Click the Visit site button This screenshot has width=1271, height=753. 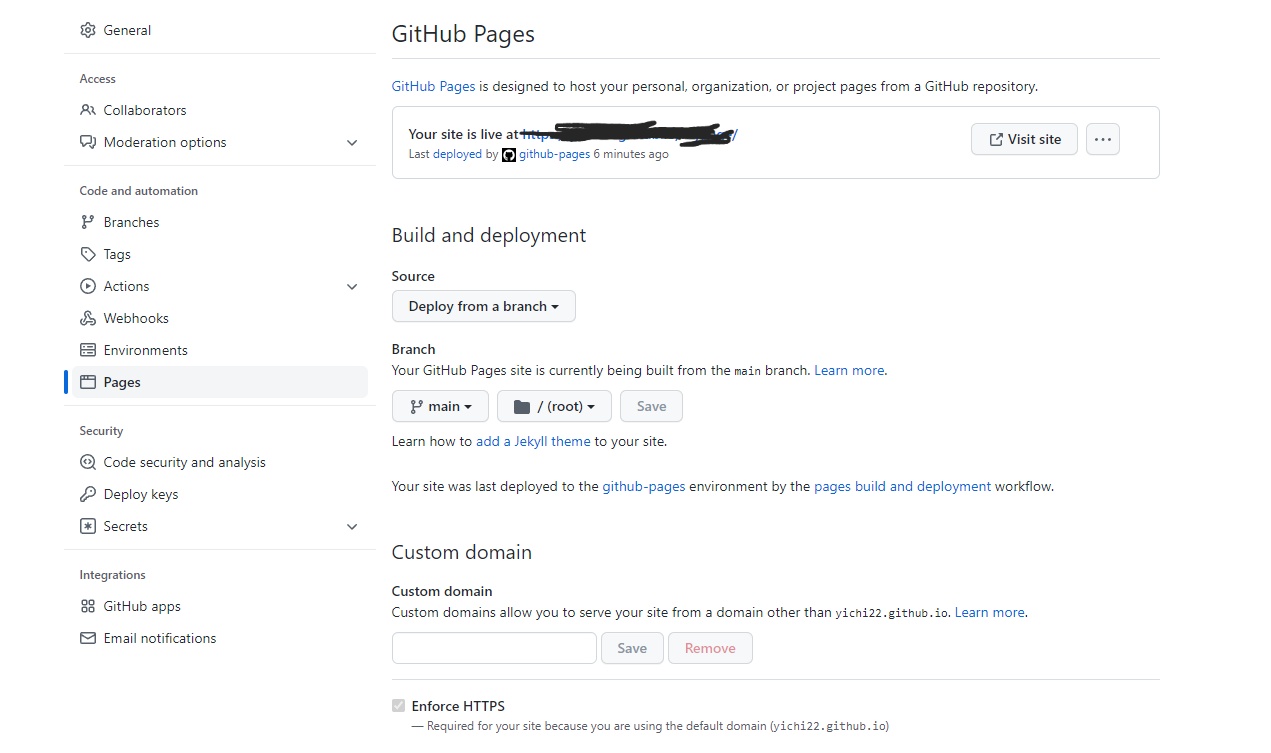tap(1024, 139)
